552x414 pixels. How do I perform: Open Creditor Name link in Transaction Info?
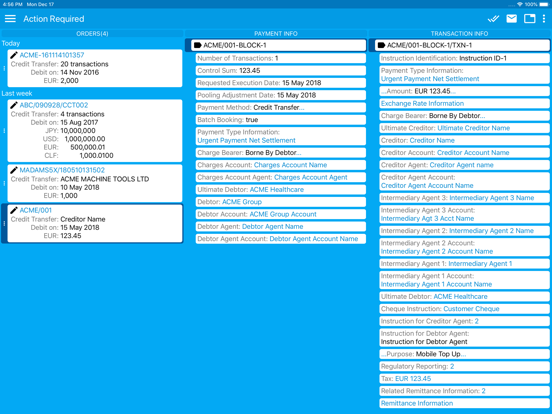click(x=432, y=140)
